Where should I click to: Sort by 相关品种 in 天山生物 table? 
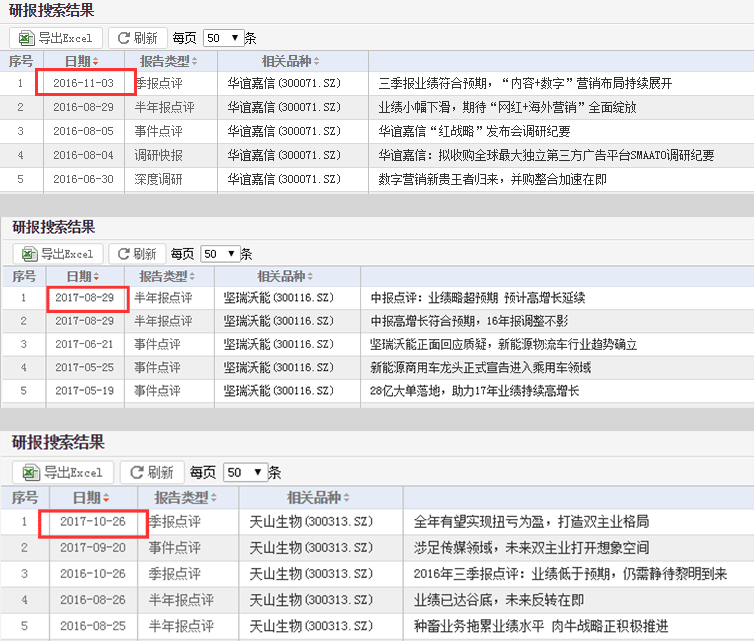[x=318, y=498]
